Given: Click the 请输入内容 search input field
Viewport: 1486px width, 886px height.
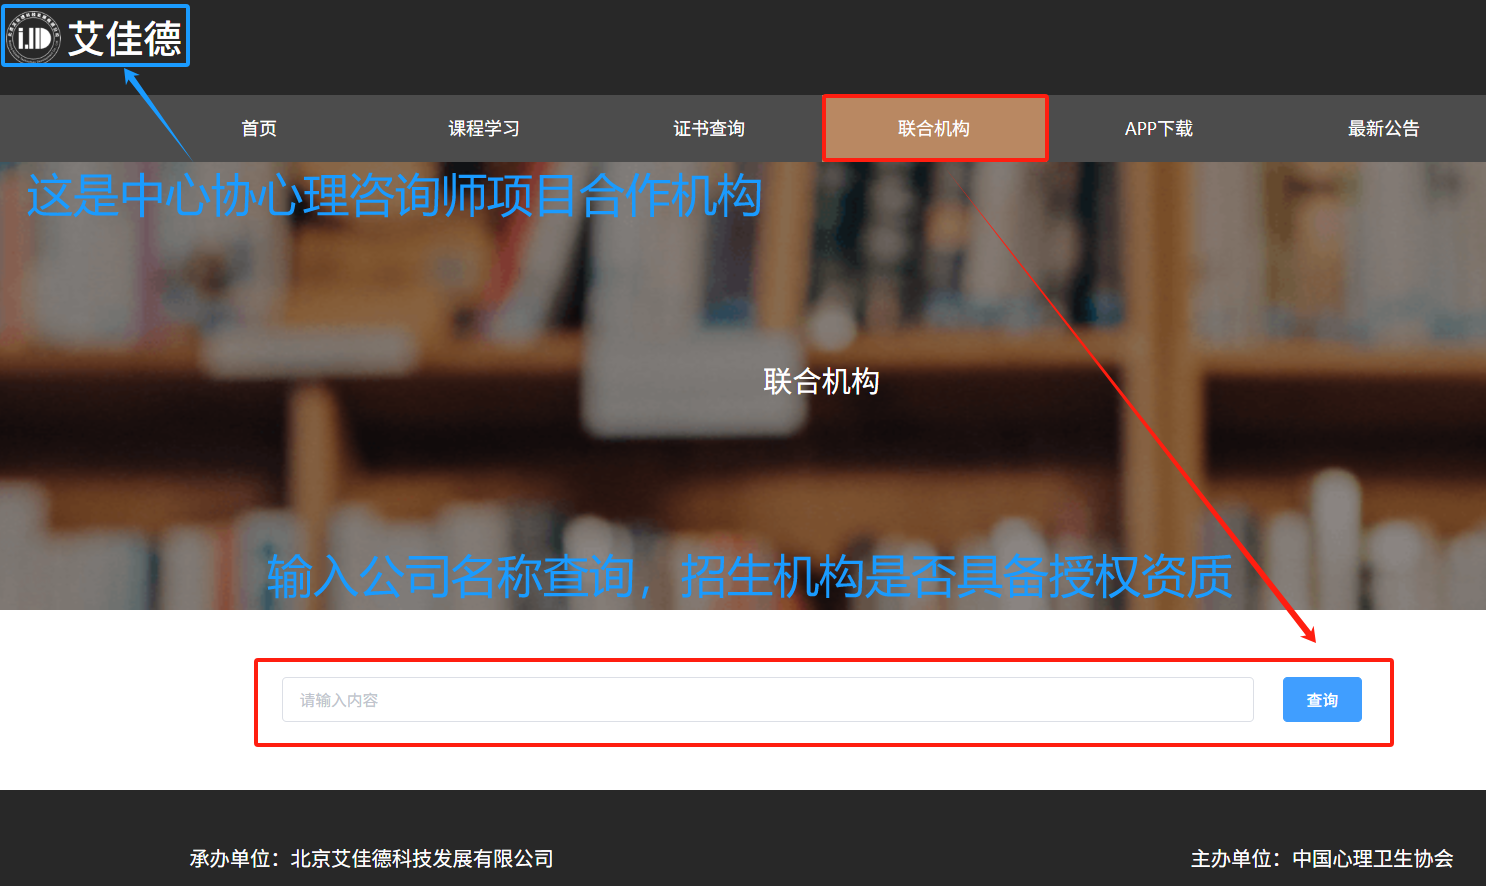Looking at the screenshot, I should click(767, 700).
